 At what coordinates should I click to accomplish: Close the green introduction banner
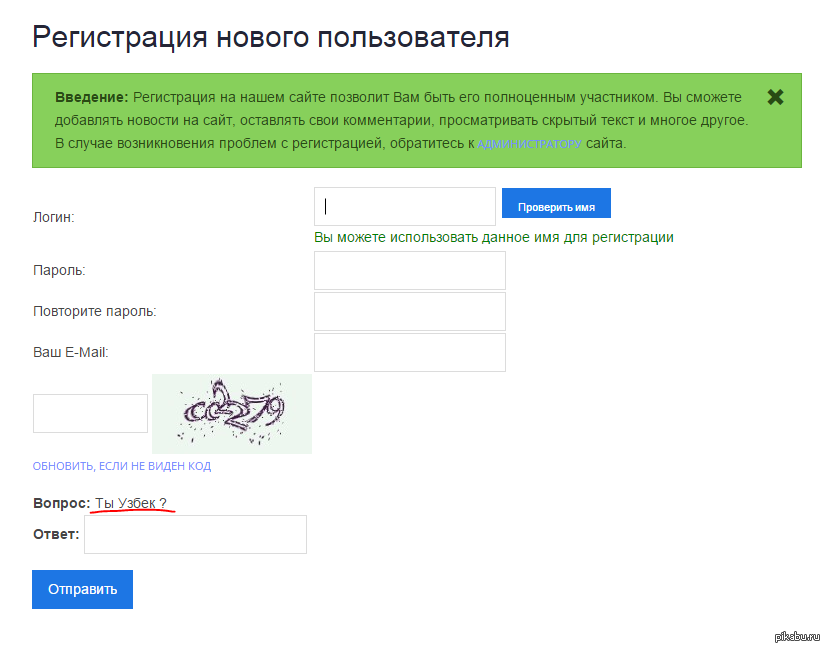tap(775, 97)
